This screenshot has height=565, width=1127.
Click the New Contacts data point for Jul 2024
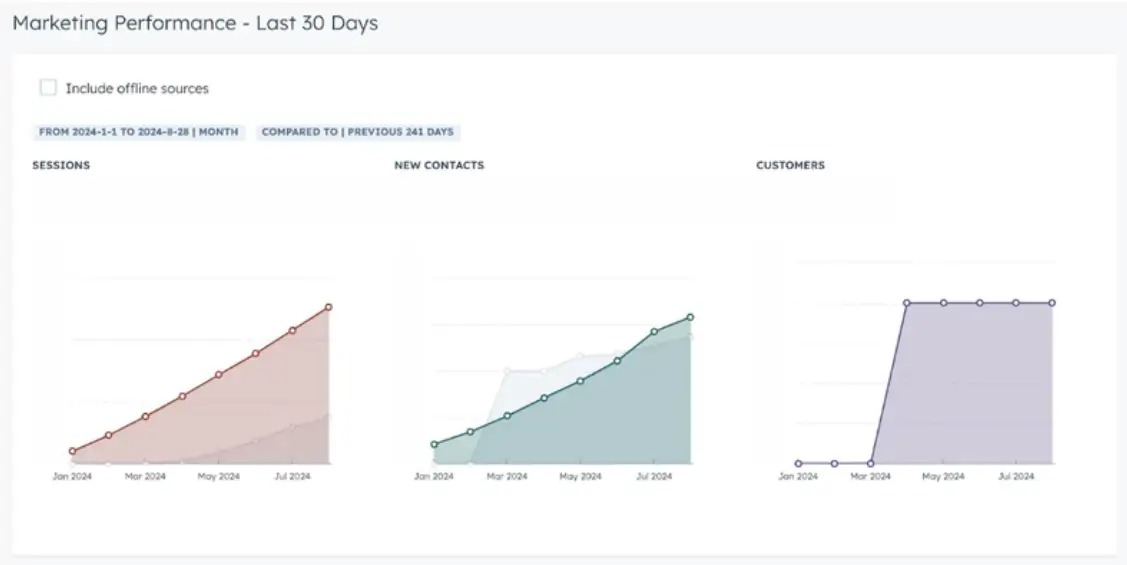(654, 332)
